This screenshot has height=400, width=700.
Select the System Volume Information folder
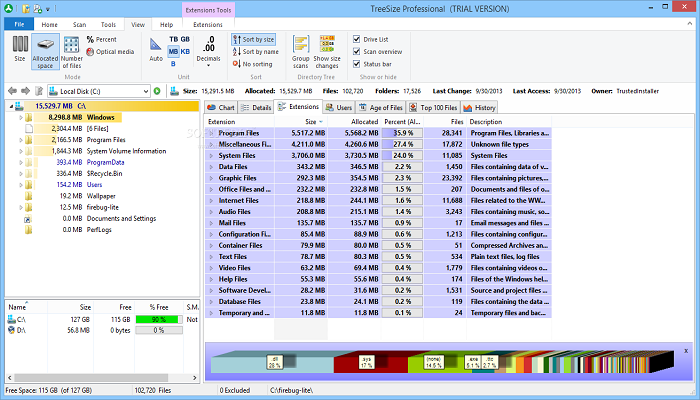pyautogui.click(x=126, y=151)
